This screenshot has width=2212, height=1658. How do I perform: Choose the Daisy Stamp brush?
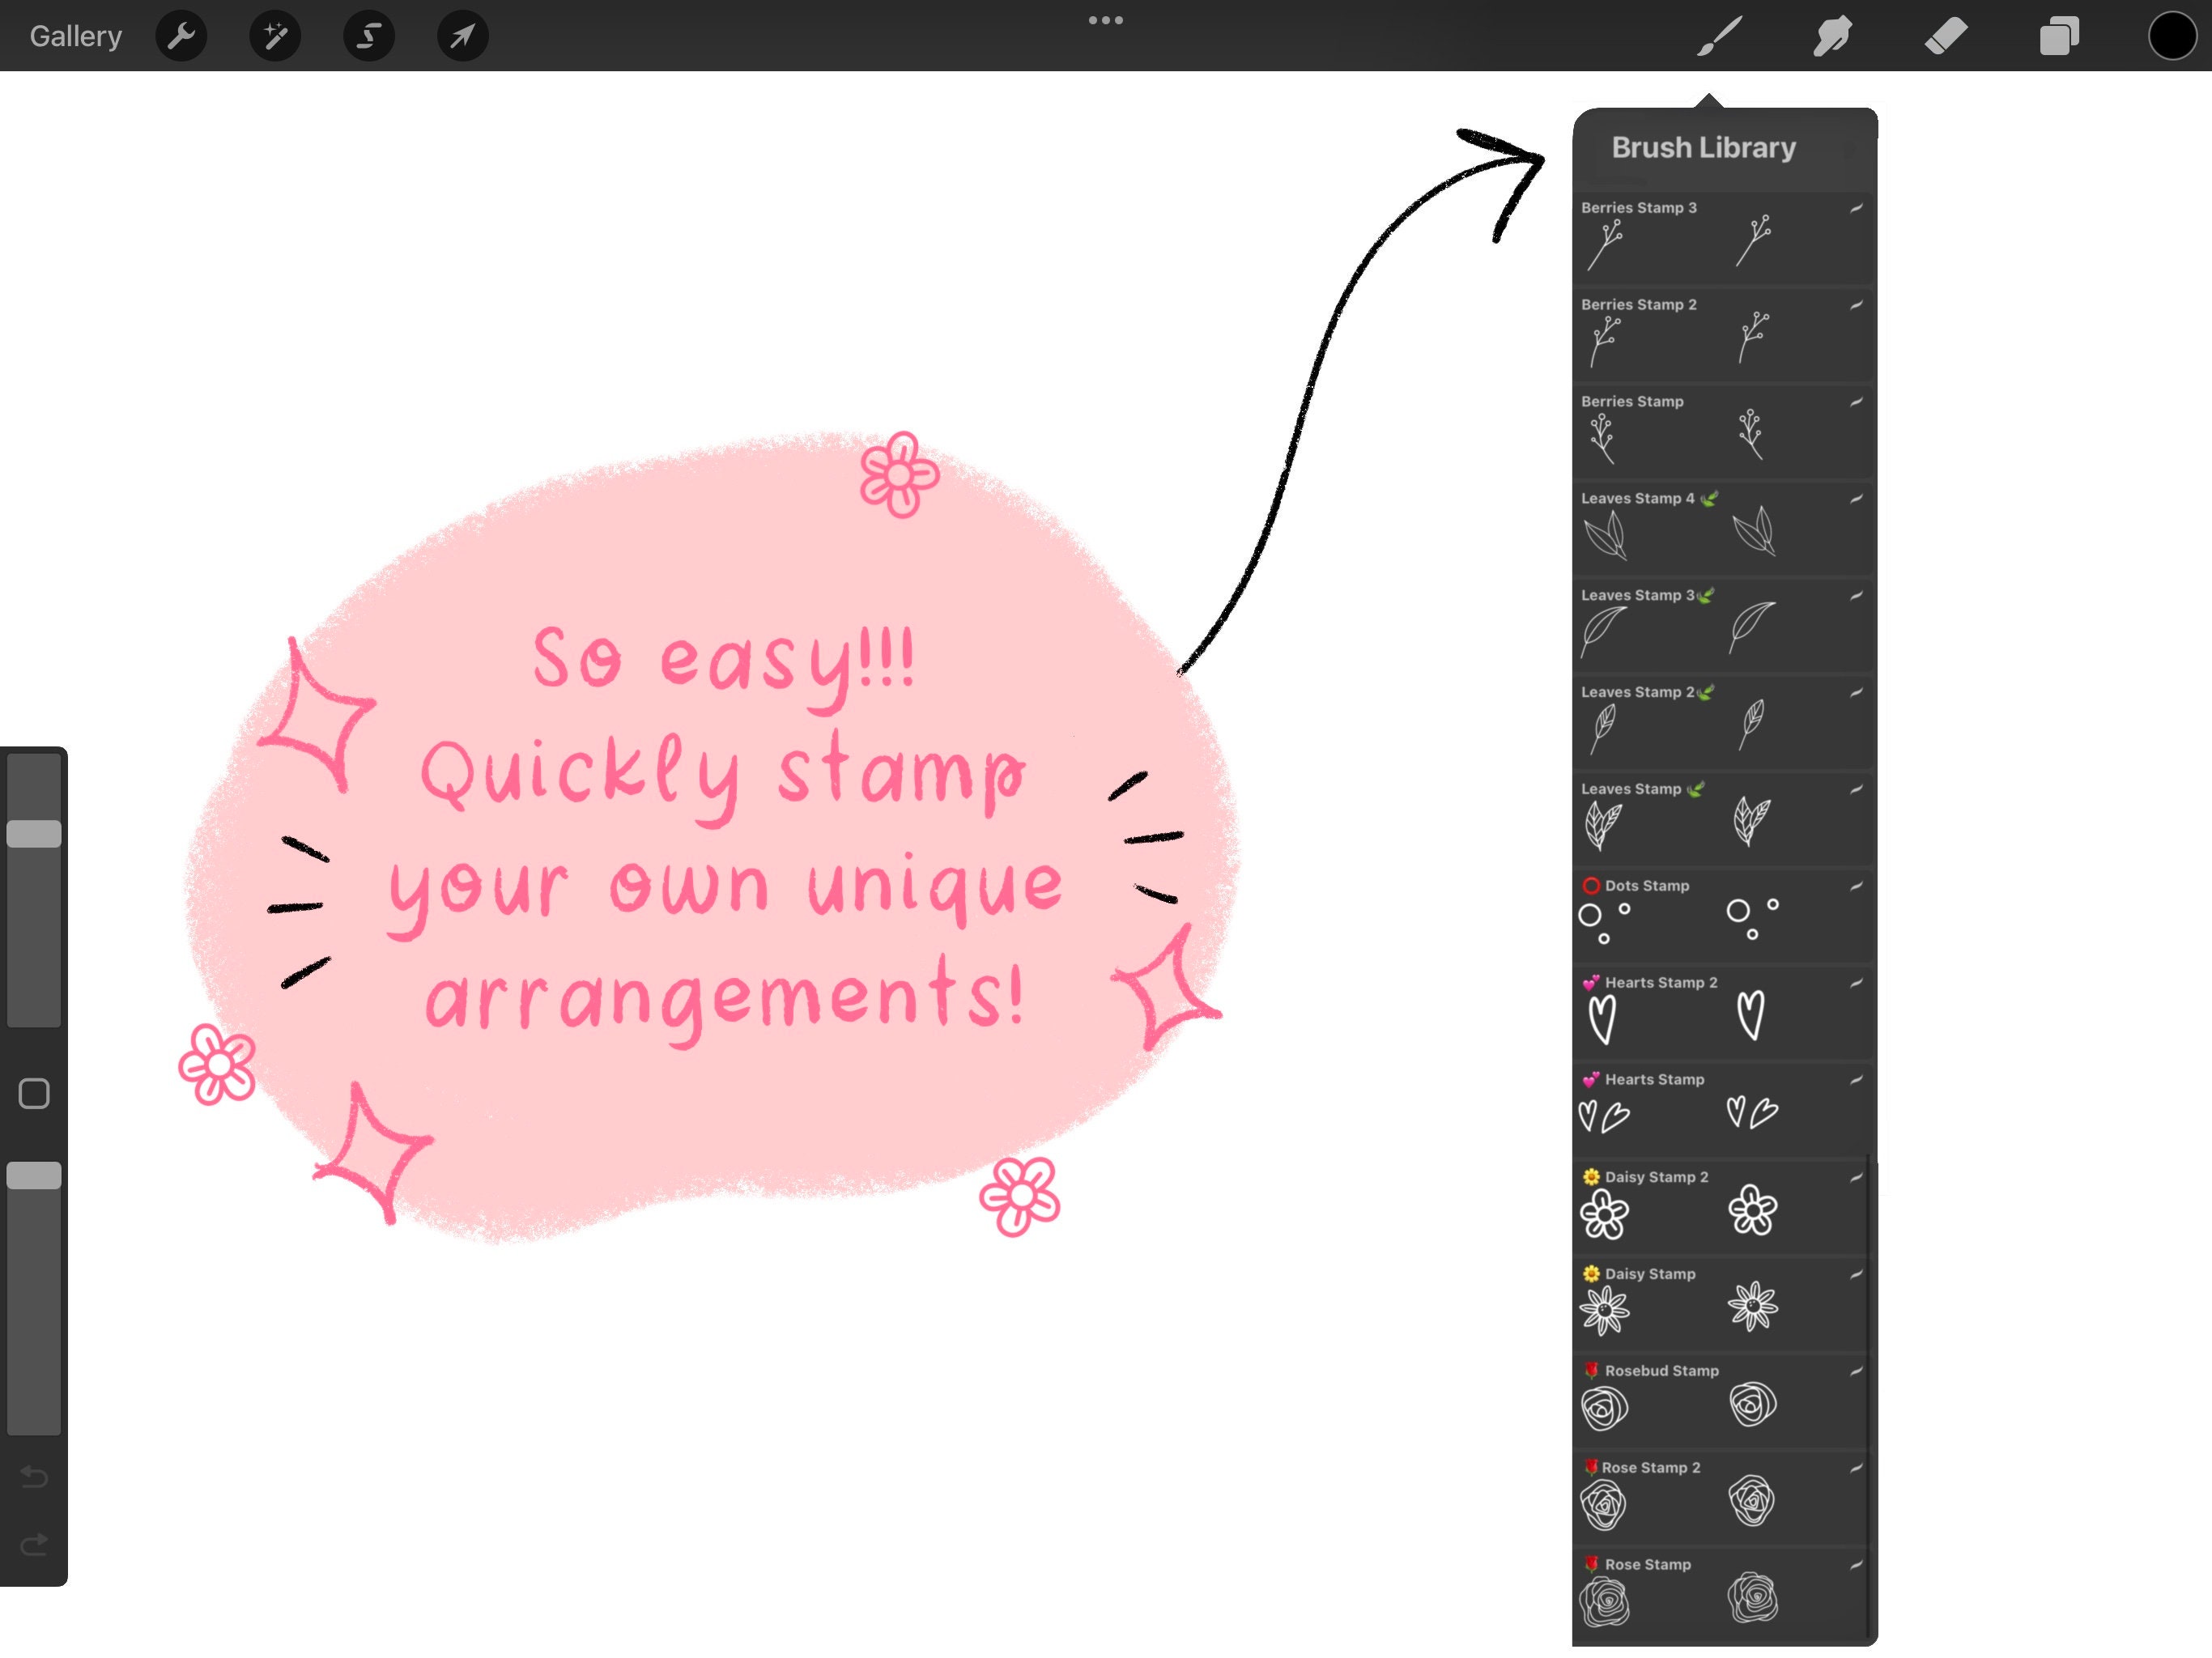coord(1722,1305)
